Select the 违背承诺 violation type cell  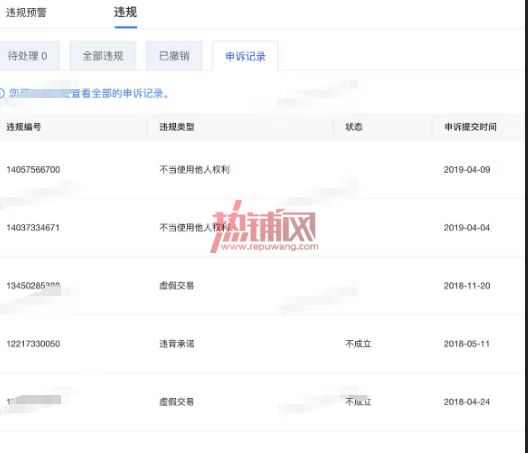coord(177,344)
